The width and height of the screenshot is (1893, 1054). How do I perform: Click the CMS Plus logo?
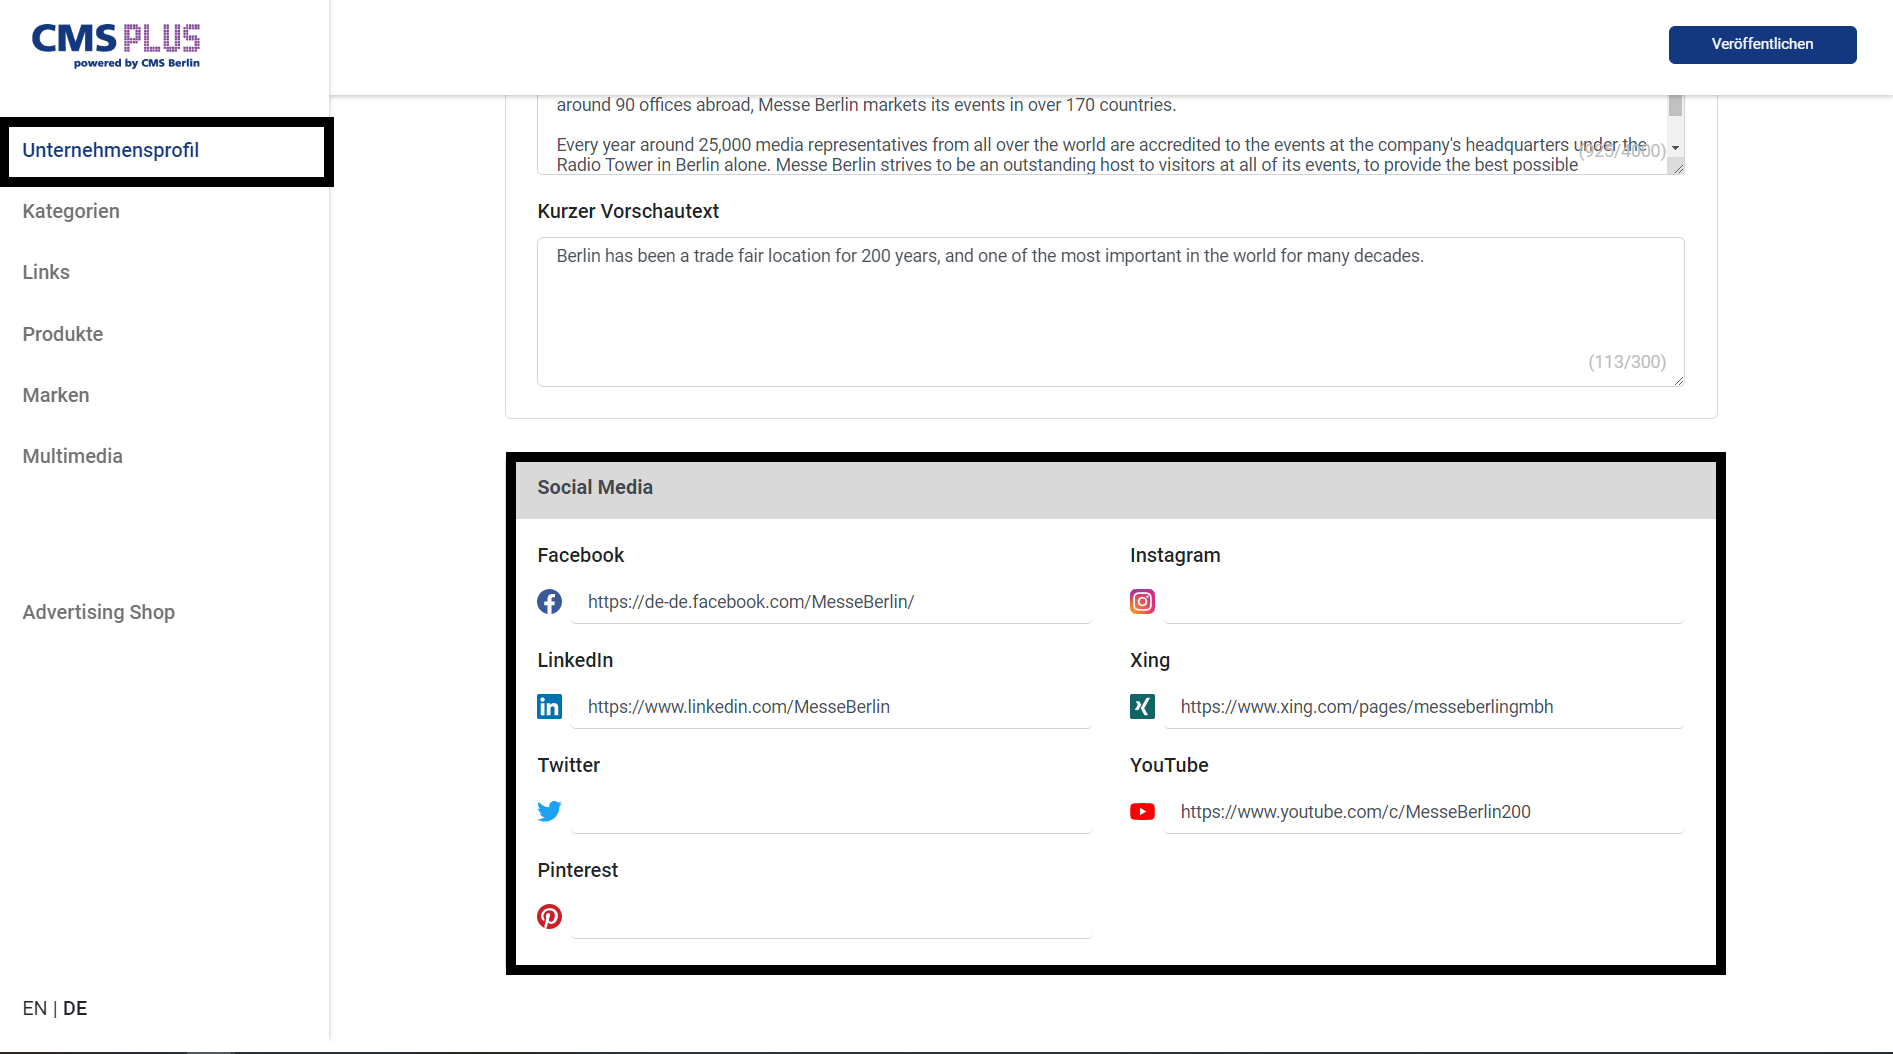(x=116, y=46)
